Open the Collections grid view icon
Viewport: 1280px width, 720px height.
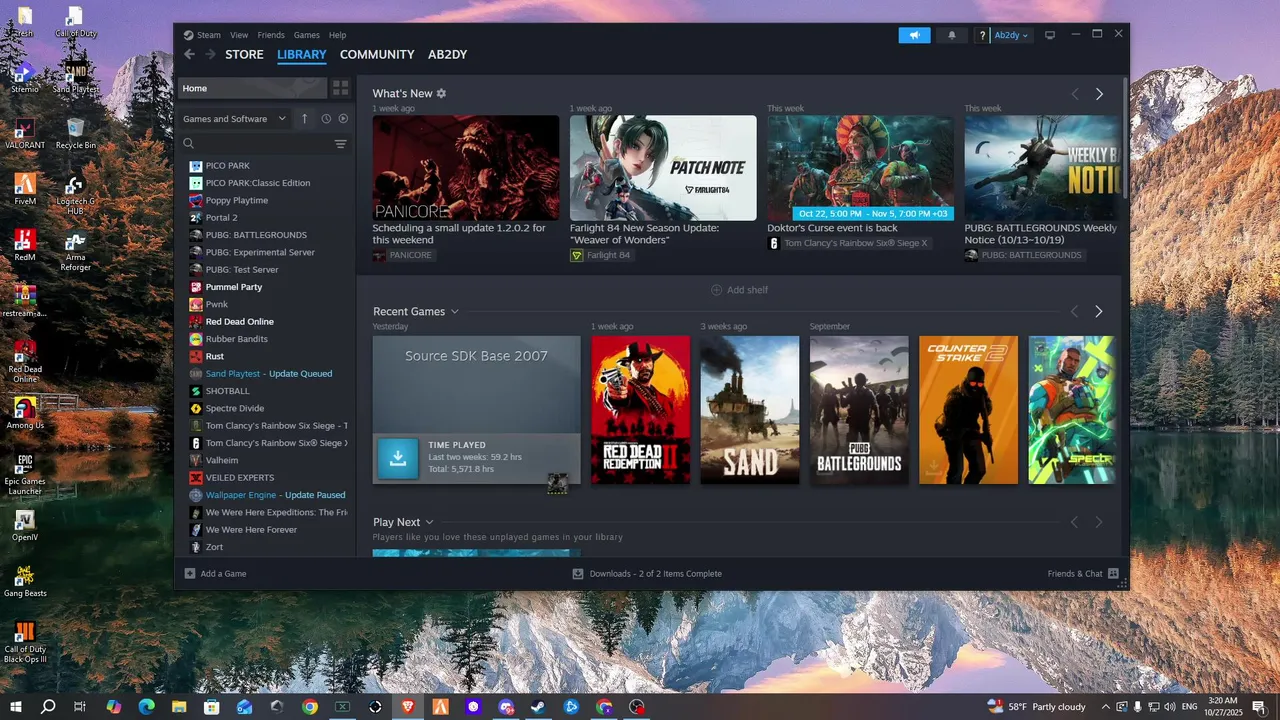[x=340, y=88]
